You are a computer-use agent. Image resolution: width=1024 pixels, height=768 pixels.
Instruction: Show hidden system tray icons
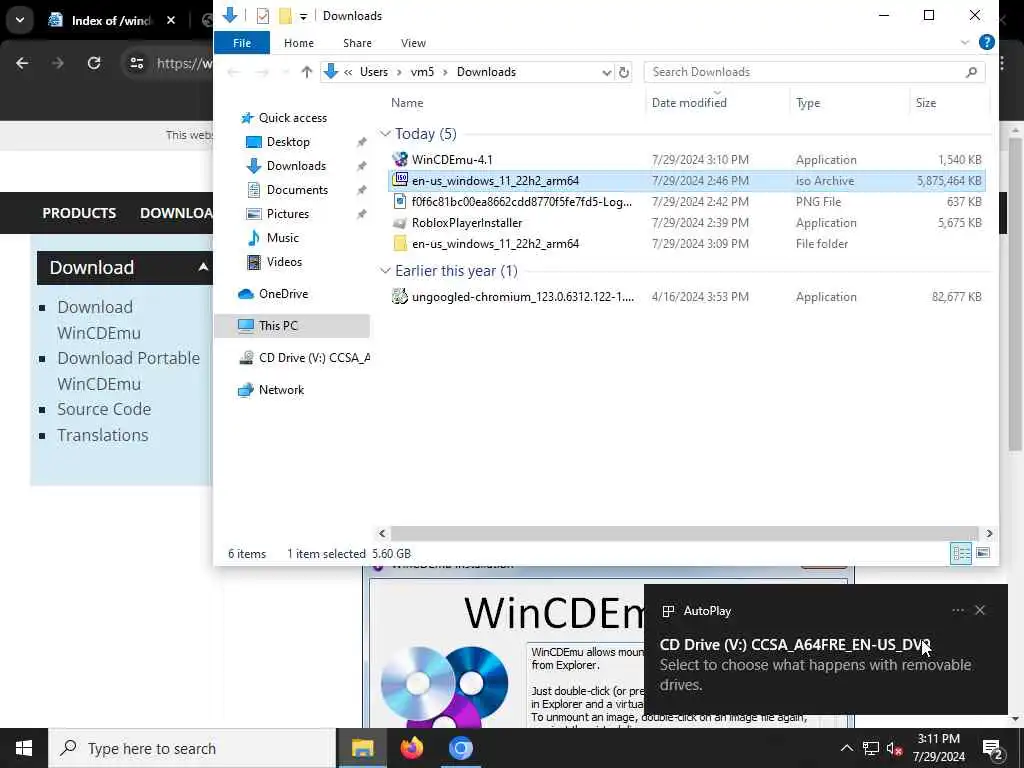(846, 748)
